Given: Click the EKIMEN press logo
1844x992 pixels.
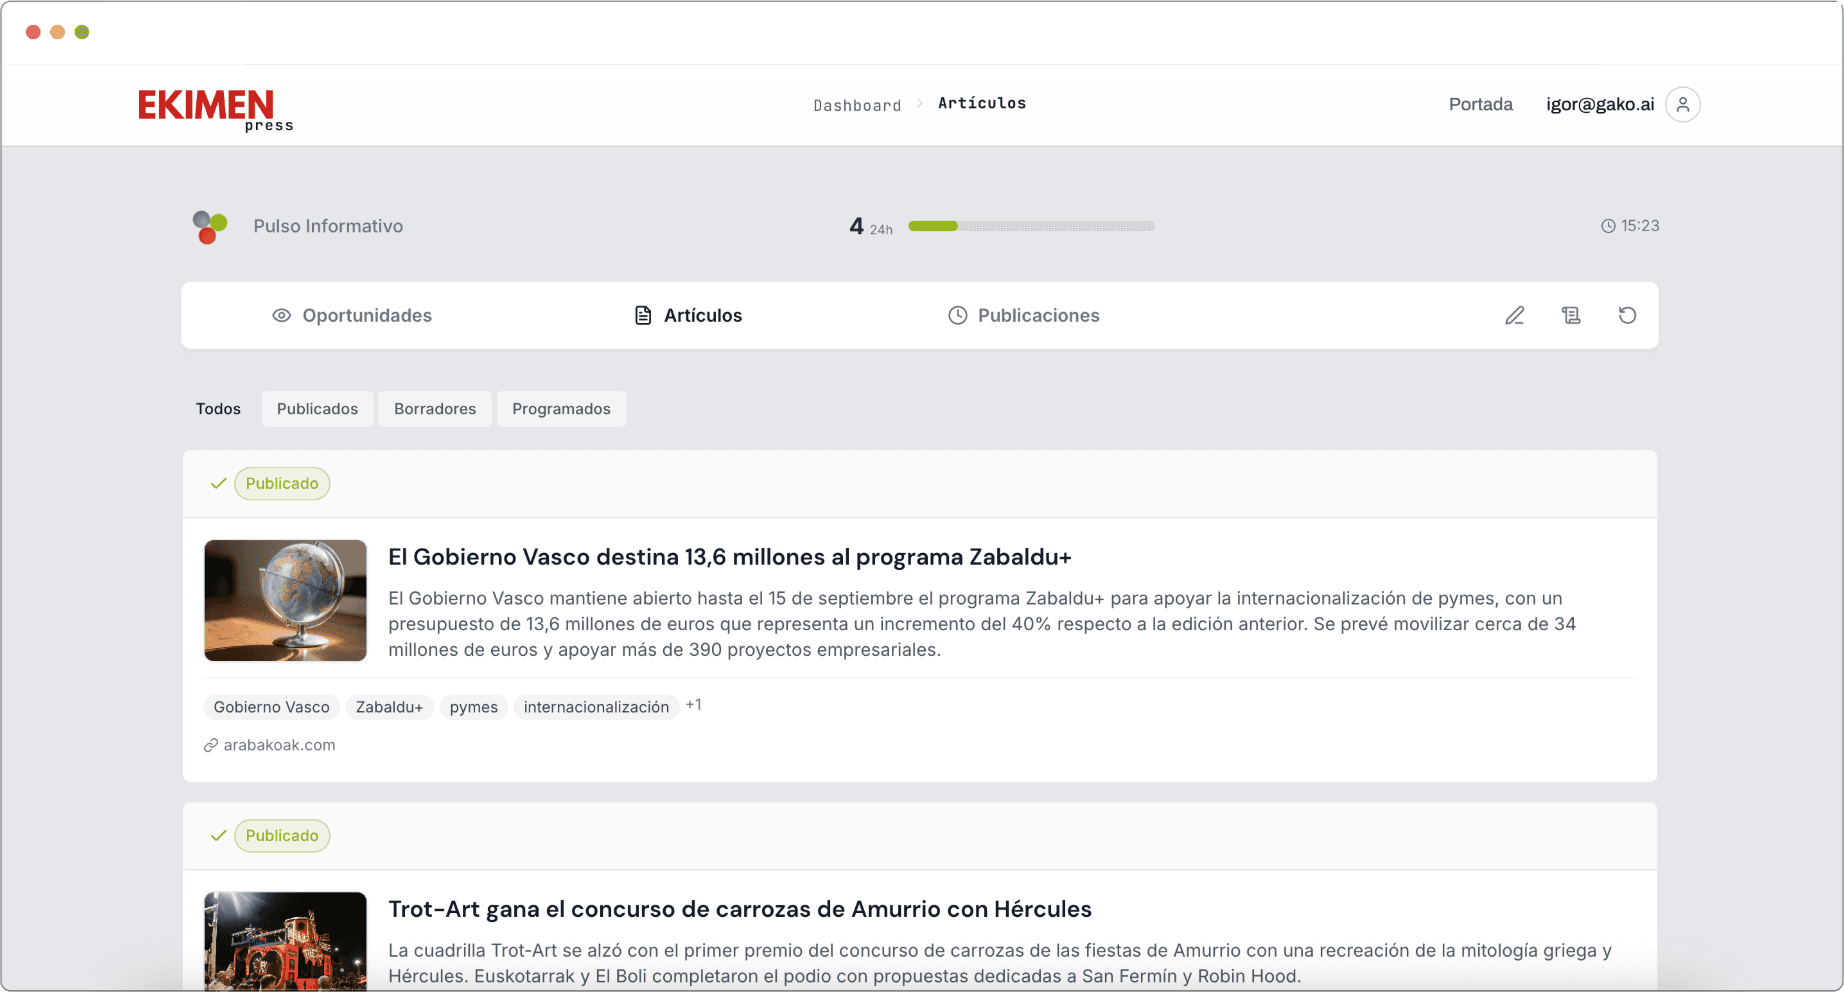Looking at the screenshot, I should pyautogui.click(x=216, y=110).
